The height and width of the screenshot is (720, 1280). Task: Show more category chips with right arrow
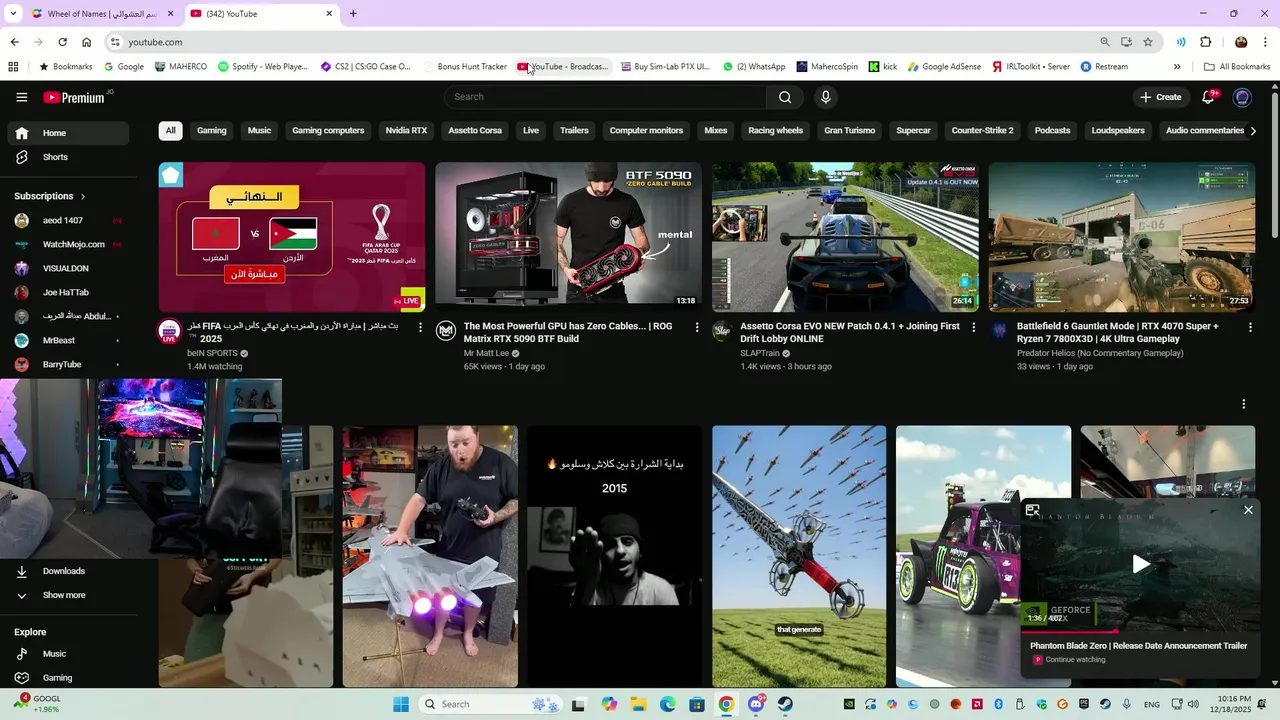tap(1253, 130)
